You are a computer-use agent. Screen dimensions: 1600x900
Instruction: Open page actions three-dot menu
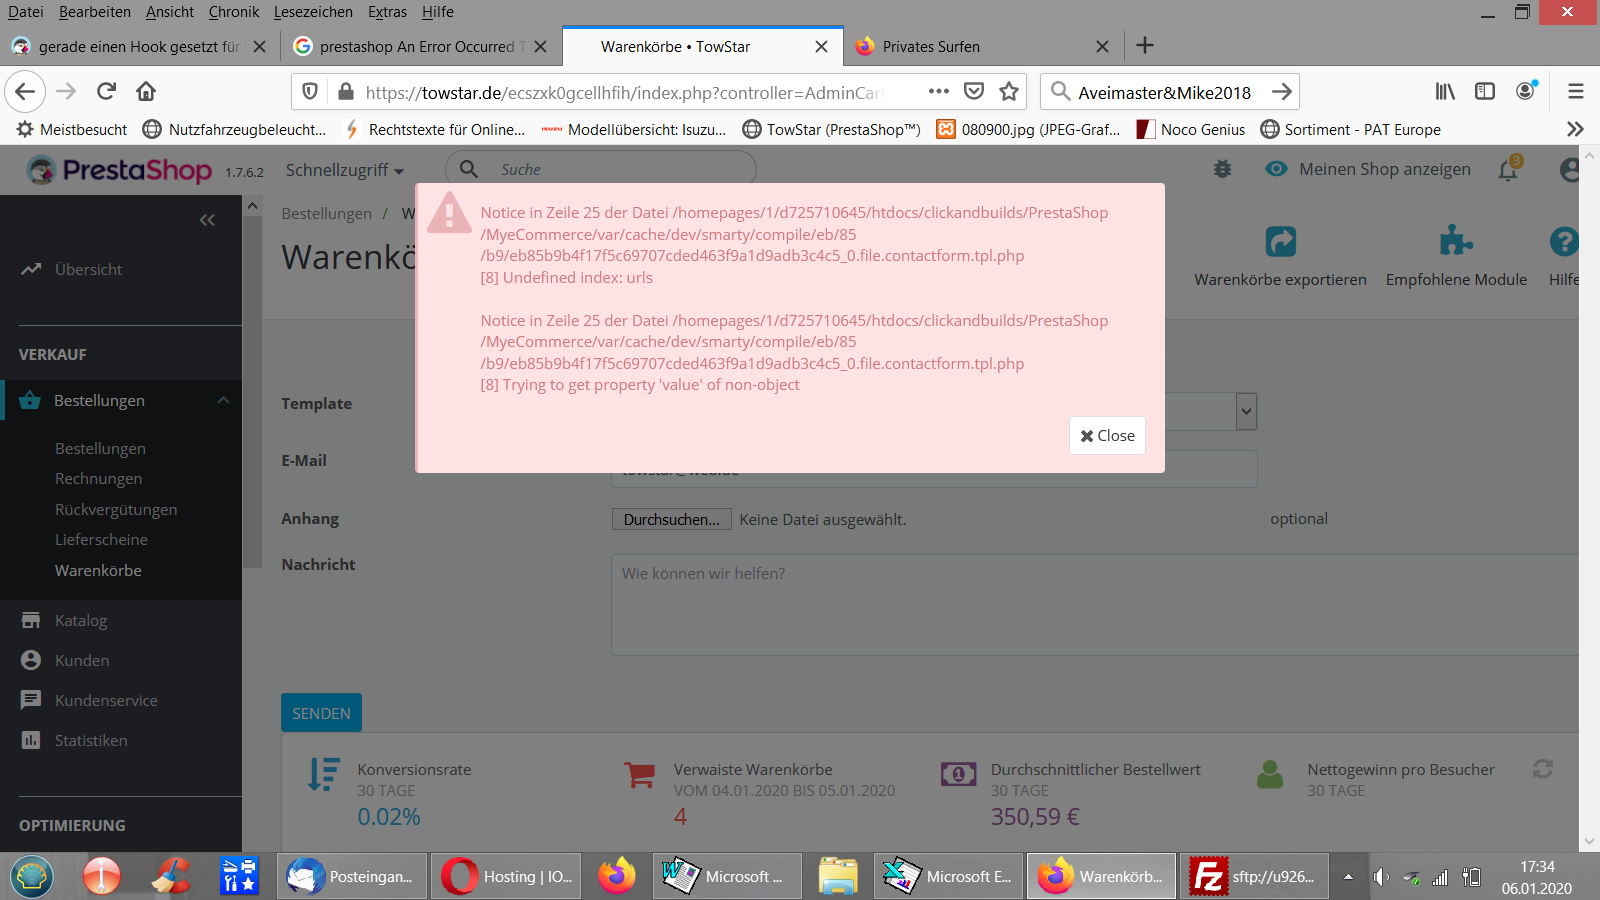pyautogui.click(x=938, y=92)
